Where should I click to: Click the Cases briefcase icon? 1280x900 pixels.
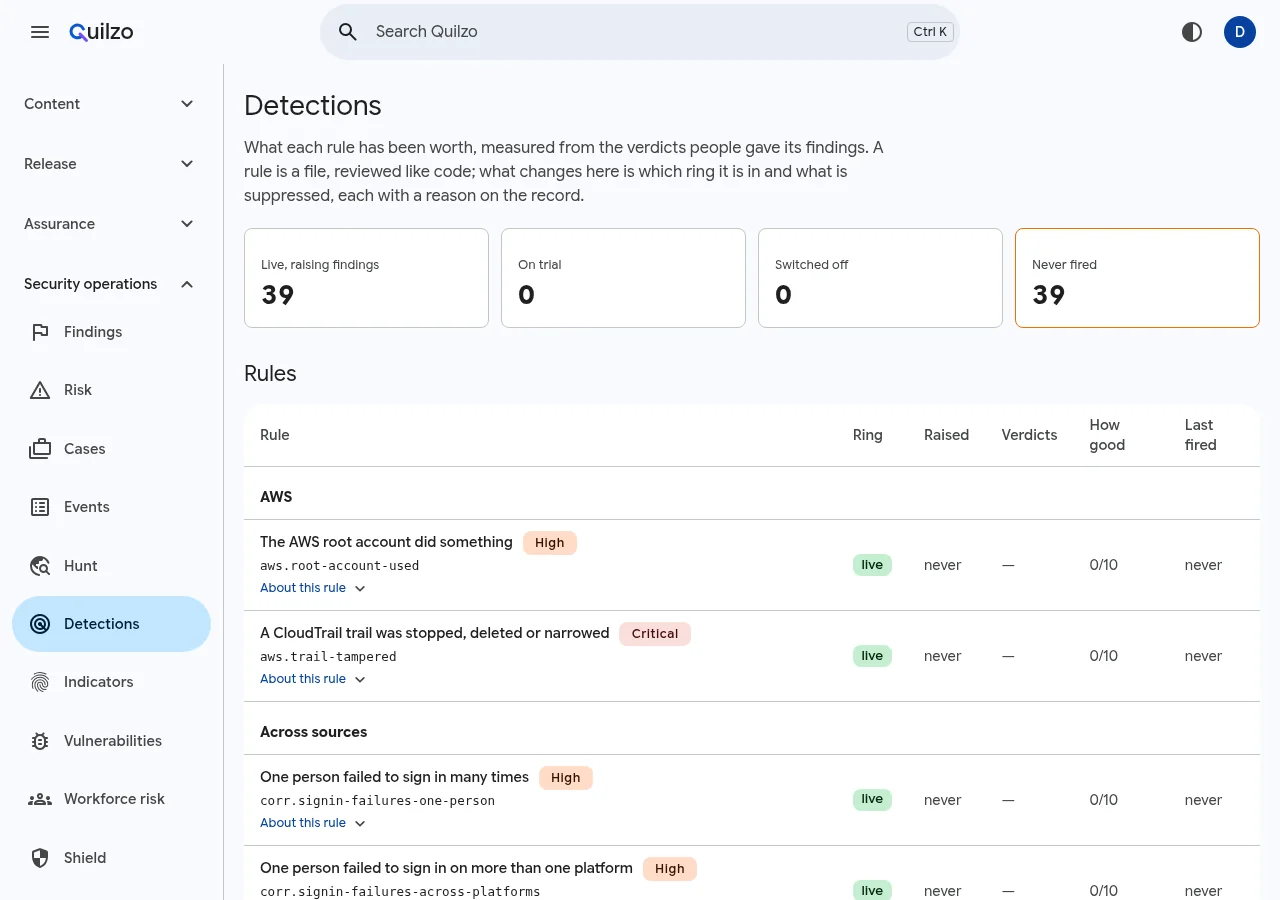tap(40, 449)
